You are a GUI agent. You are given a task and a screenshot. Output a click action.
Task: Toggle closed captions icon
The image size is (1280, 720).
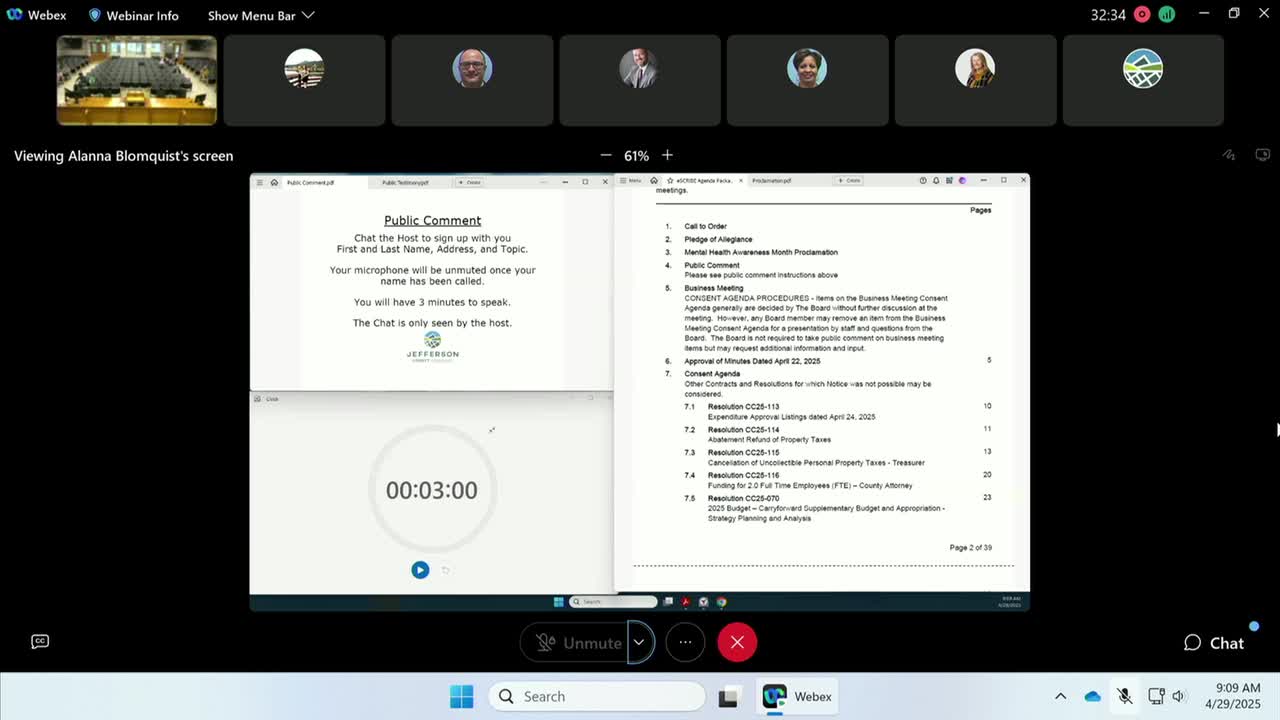tap(40, 642)
